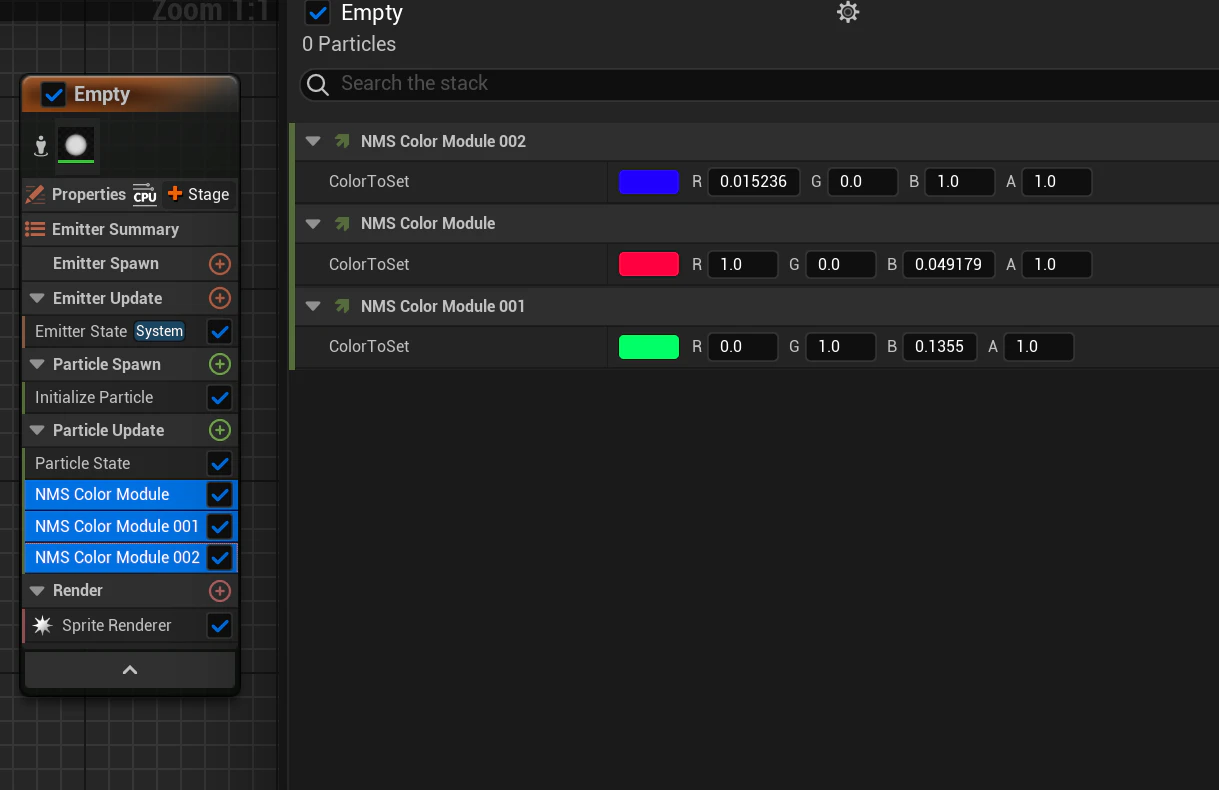Click NMS Color Module 001 script icon
The width and height of the screenshot is (1219, 790).
point(343,306)
